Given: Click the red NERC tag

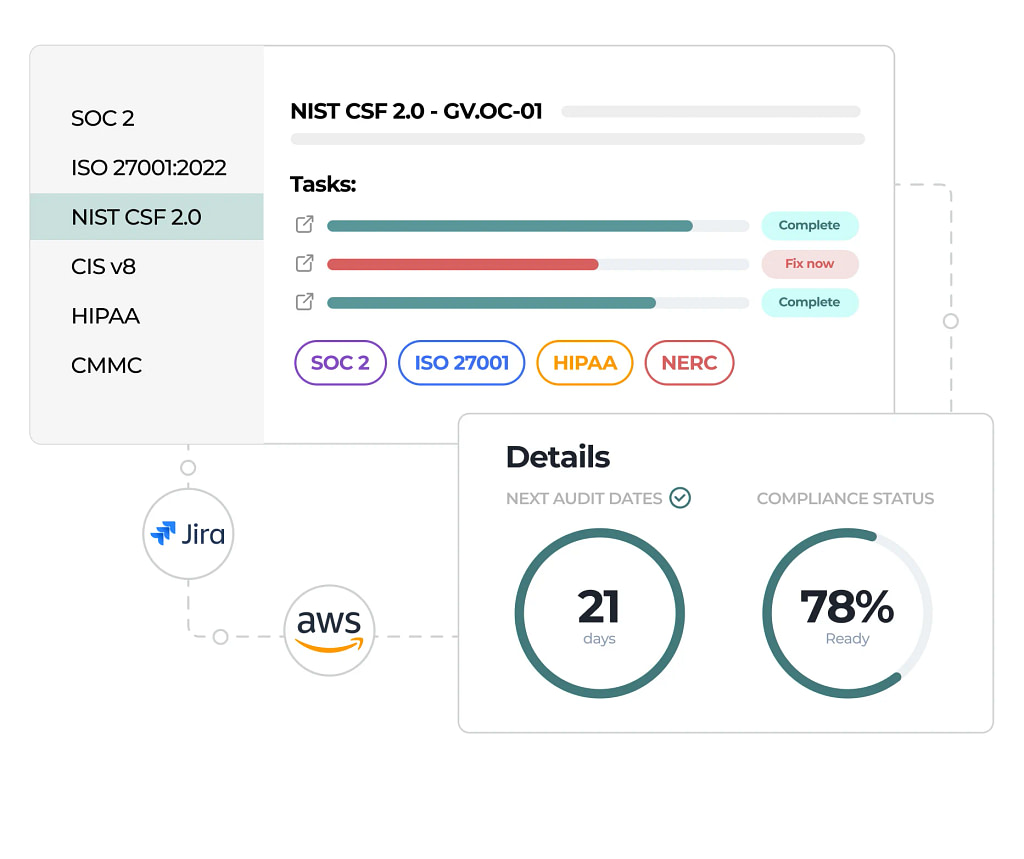Looking at the screenshot, I should tap(689, 363).
